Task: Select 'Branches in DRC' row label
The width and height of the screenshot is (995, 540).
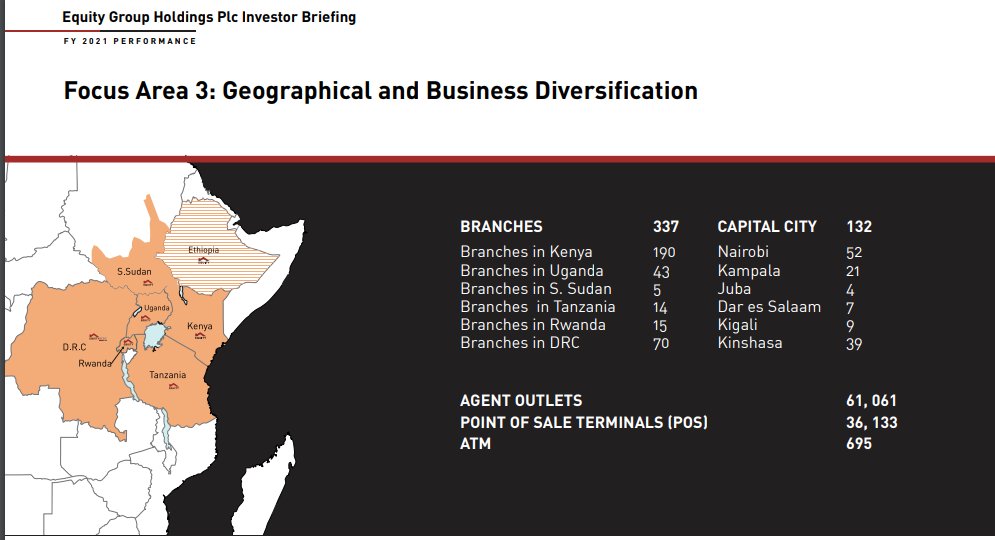Action: [x=520, y=343]
